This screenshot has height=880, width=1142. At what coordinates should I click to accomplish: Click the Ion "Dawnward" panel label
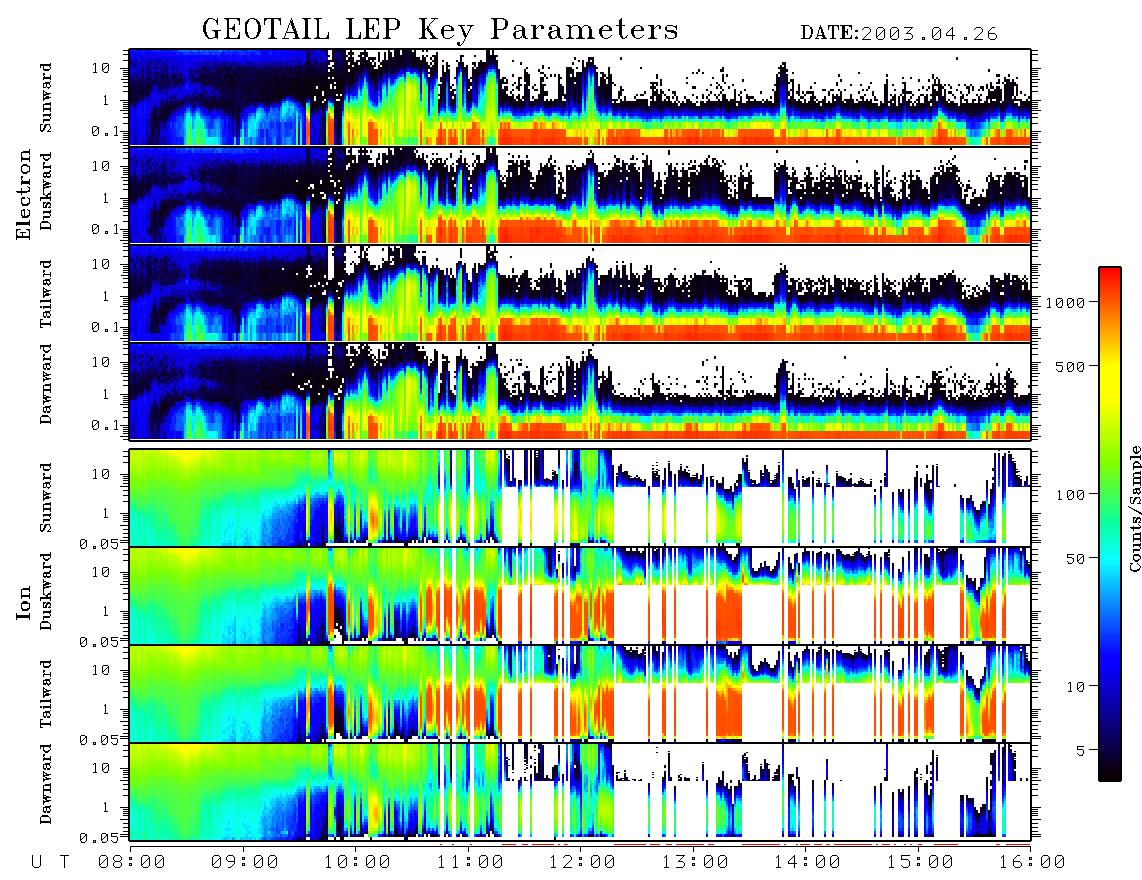point(46,784)
